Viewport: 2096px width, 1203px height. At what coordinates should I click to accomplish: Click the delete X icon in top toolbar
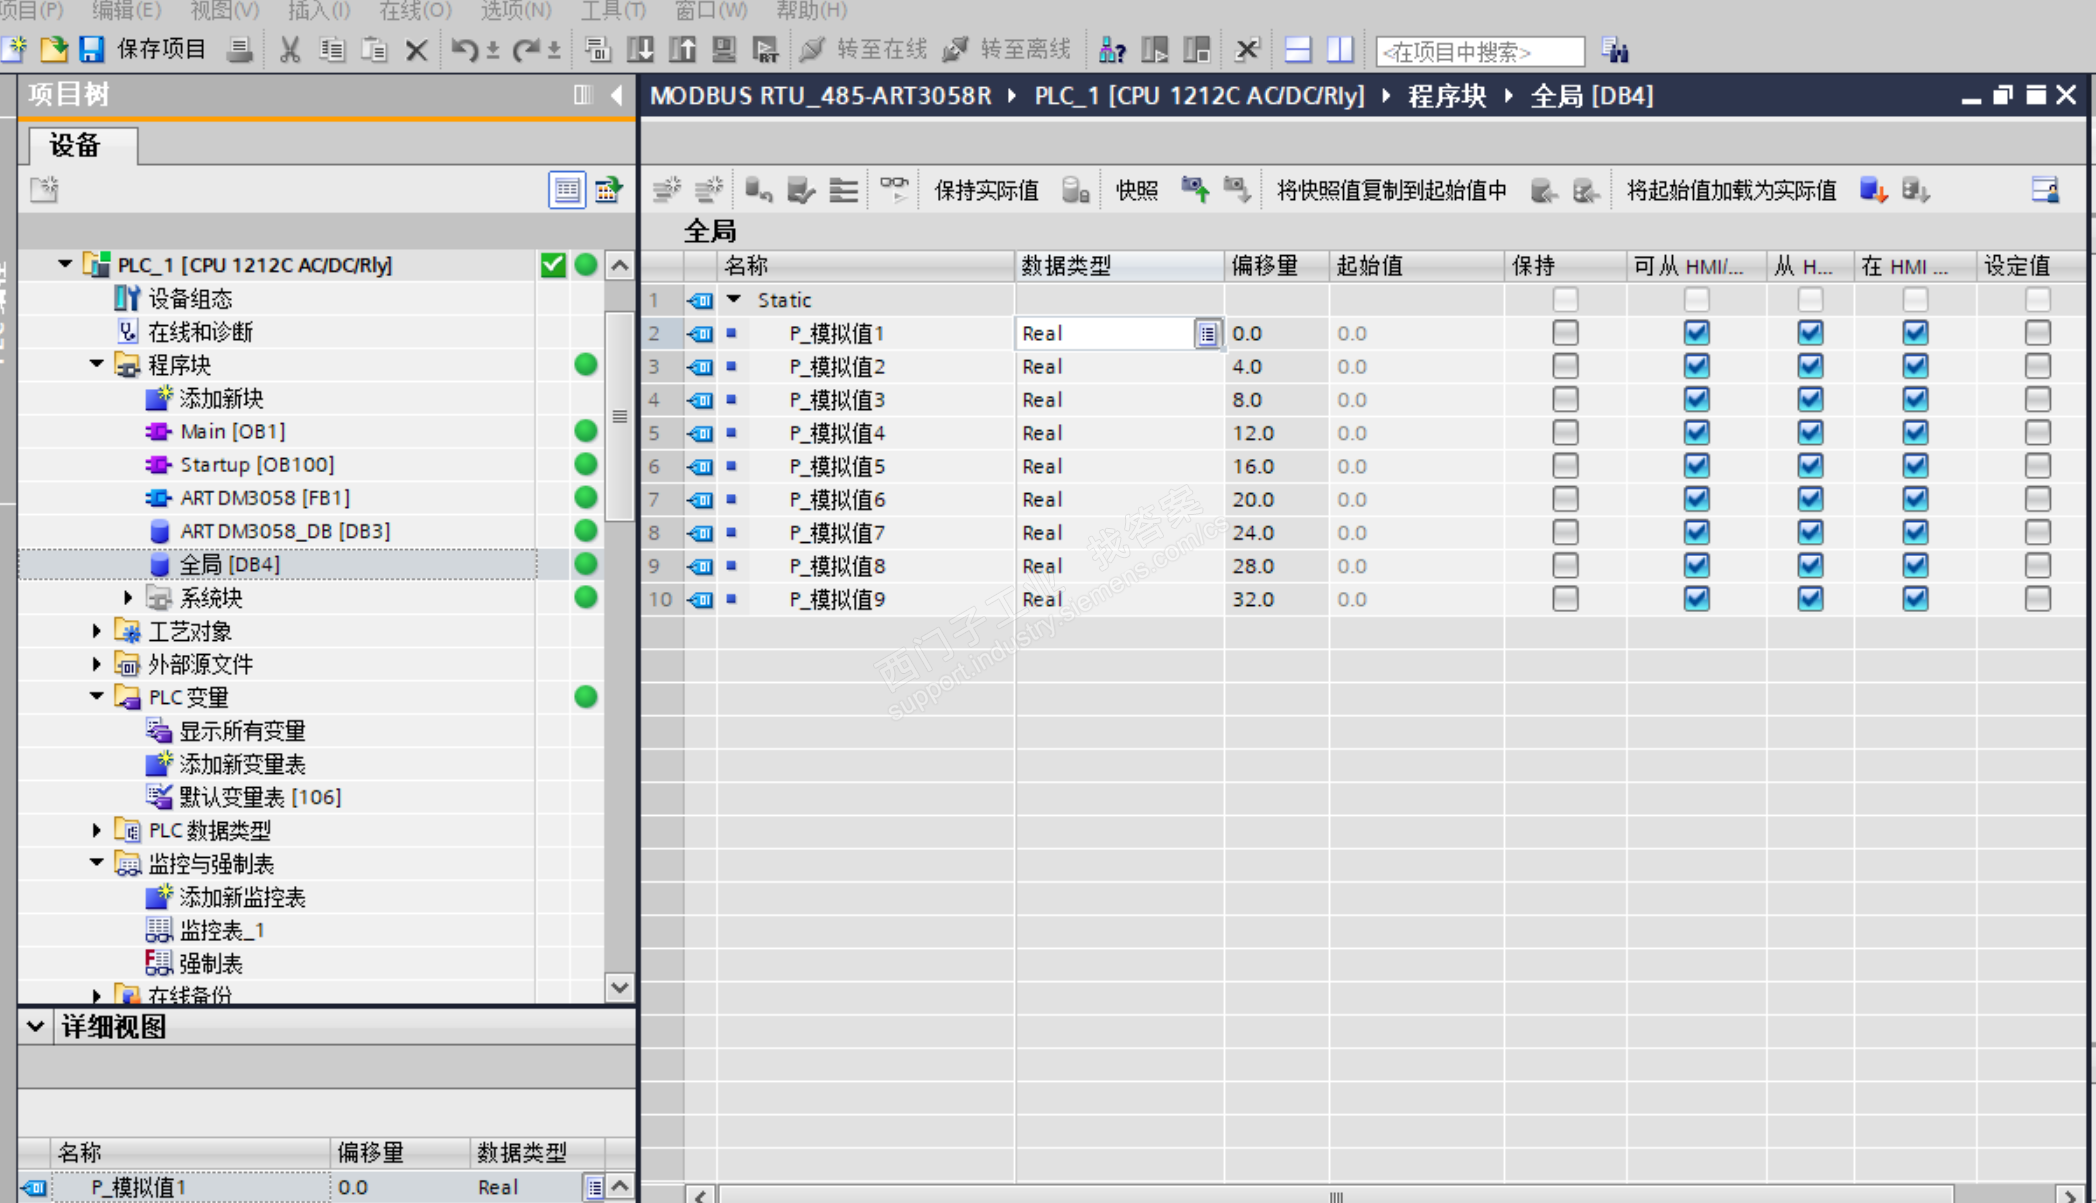tap(417, 49)
